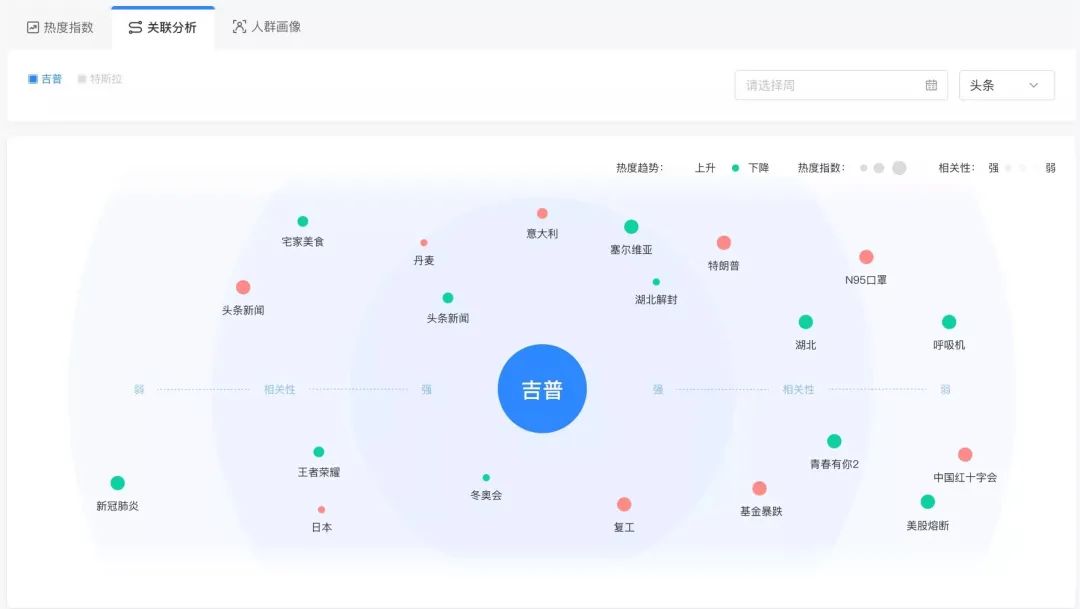Click the 新冠肺炎 green node

(x=118, y=483)
